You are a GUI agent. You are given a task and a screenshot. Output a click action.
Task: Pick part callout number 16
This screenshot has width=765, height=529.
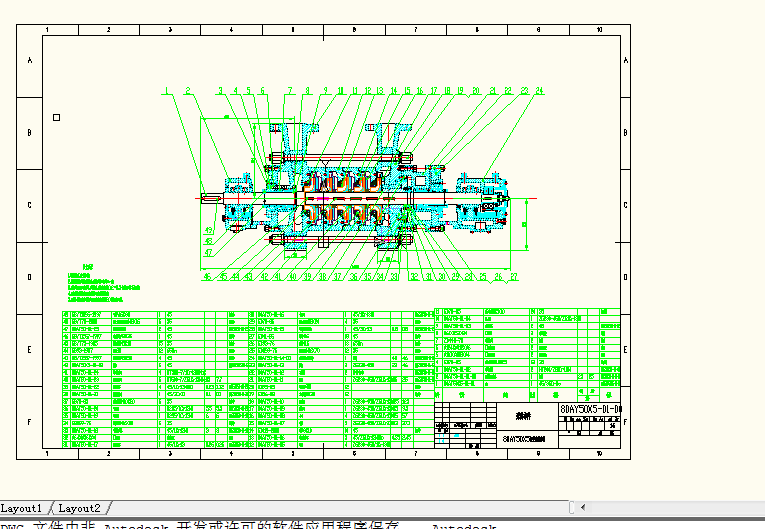[420, 90]
